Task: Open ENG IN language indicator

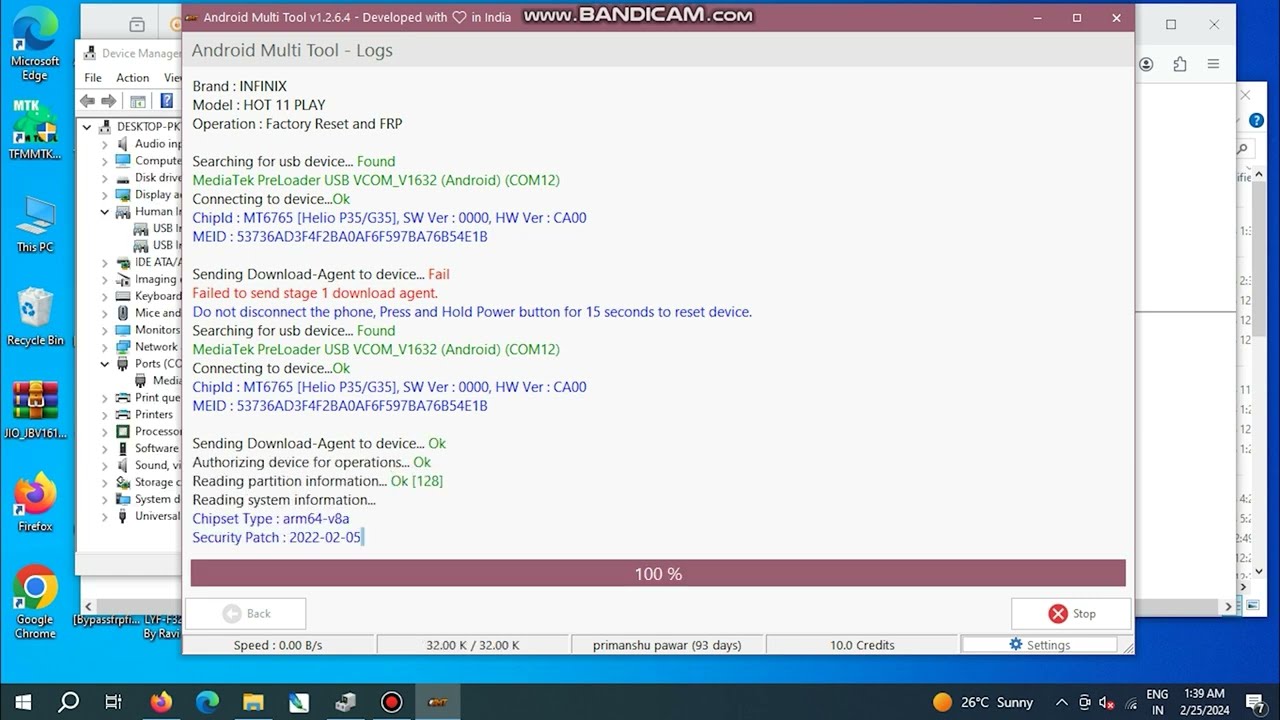Action: pos(1157,702)
